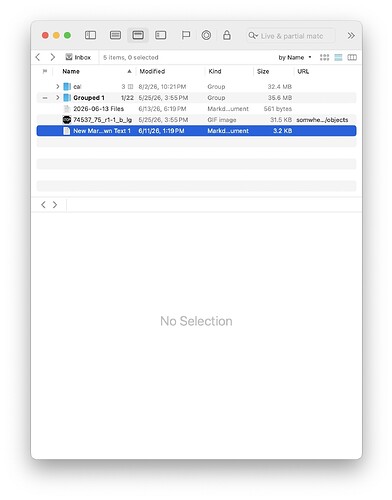Select the cal group row
This screenshot has height=500, width=392.
coord(196,87)
